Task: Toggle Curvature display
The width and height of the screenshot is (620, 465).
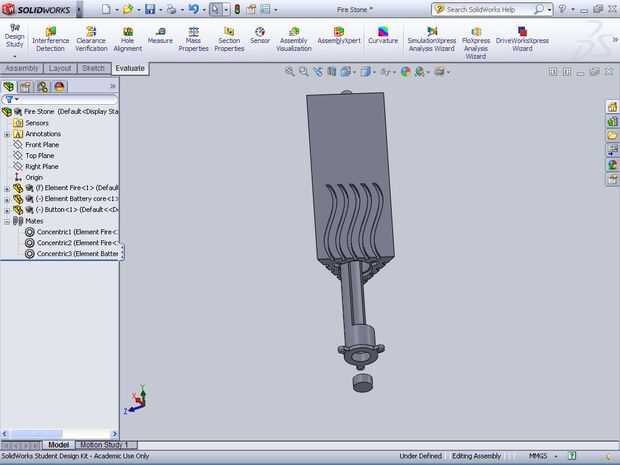Action: (x=383, y=35)
